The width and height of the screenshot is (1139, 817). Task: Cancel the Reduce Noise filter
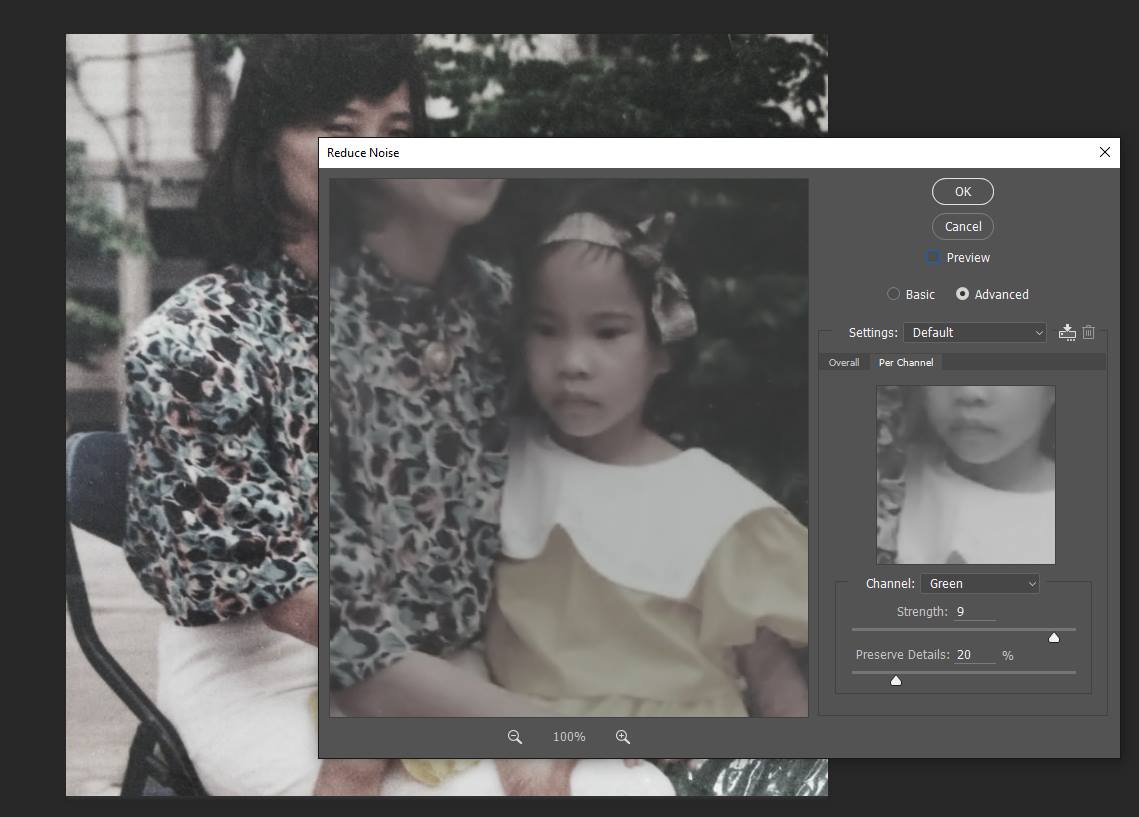tap(963, 226)
